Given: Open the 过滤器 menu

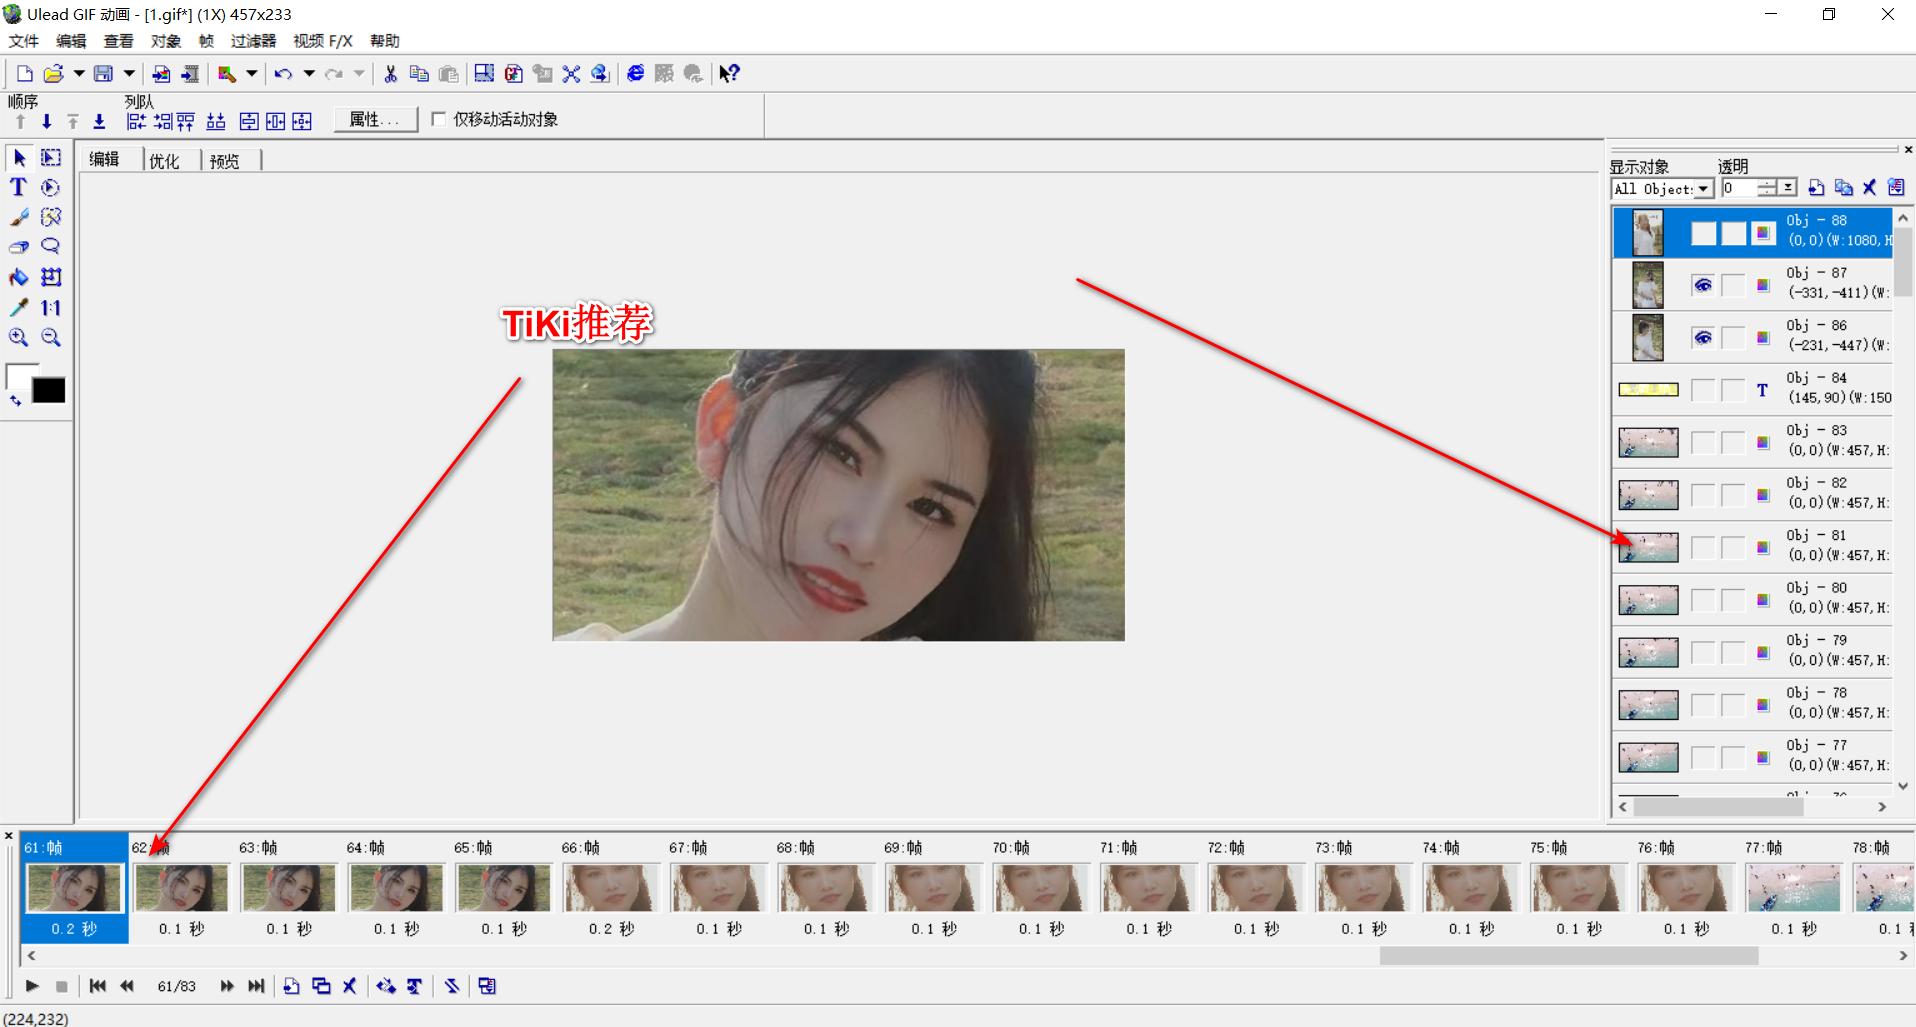Looking at the screenshot, I should click(253, 41).
